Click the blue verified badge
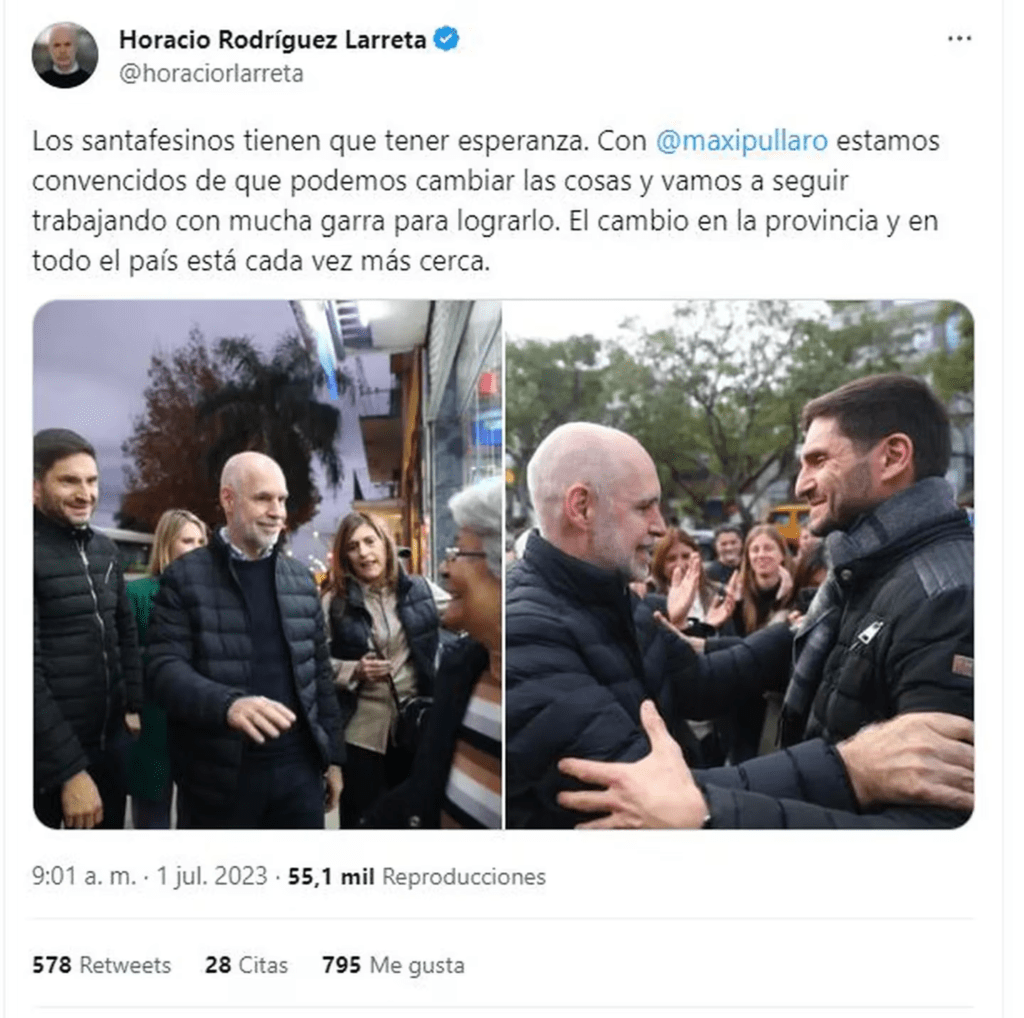Viewport: 1024px width, 1018px height. click(447, 39)
